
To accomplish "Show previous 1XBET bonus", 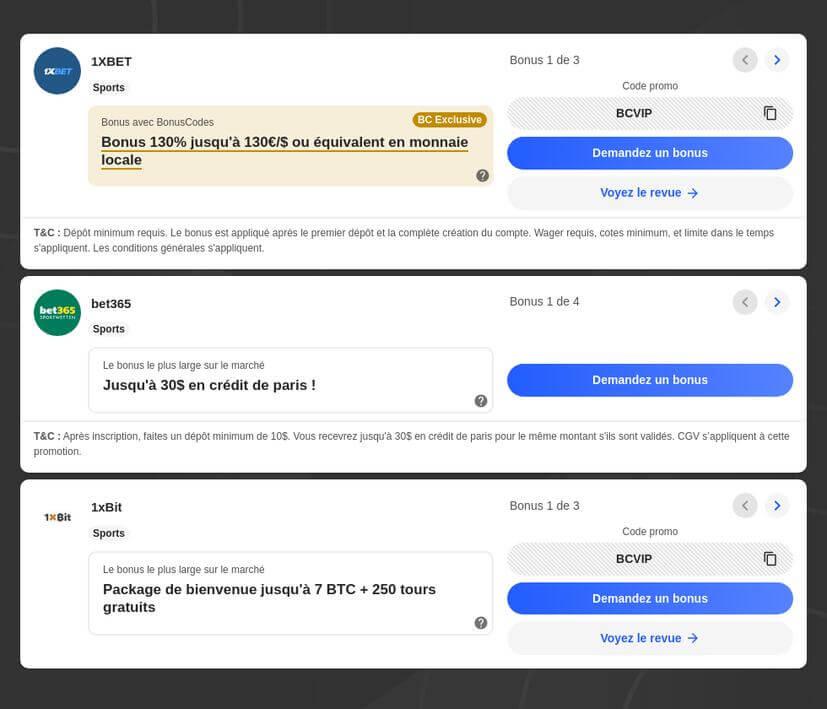I will point(745,60).
